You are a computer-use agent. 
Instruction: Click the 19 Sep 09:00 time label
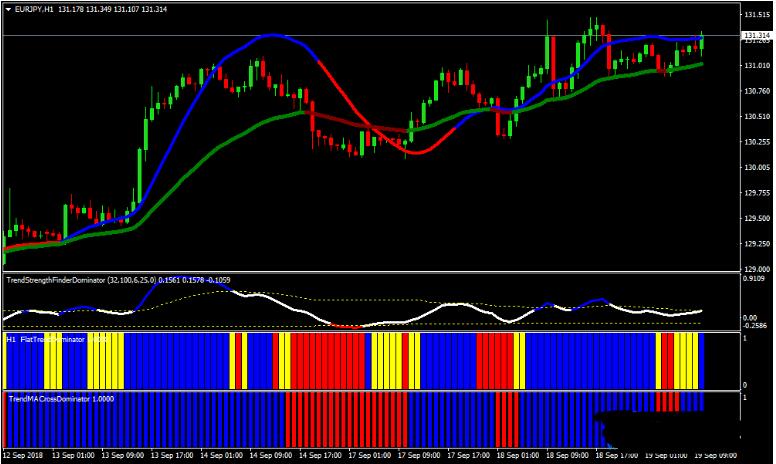pos(715,455)
